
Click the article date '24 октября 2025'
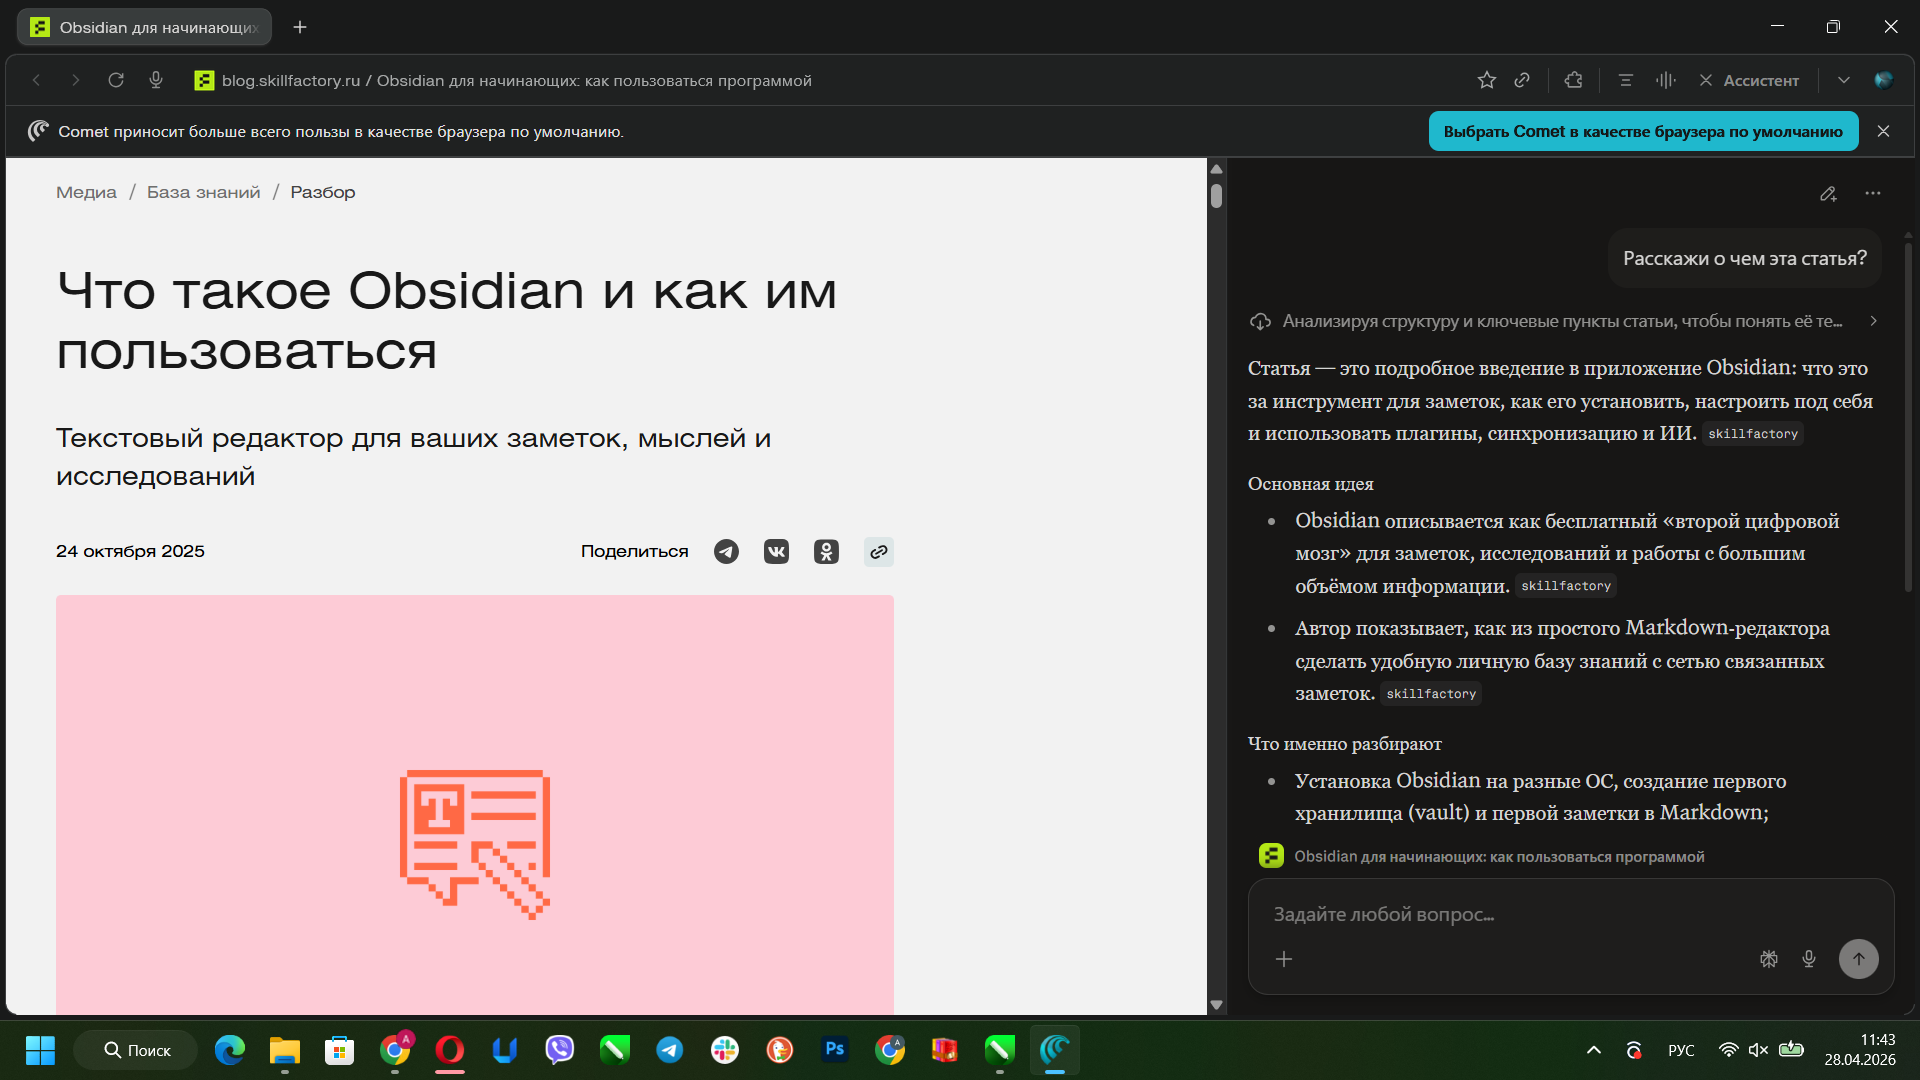(x=130, y=551)
